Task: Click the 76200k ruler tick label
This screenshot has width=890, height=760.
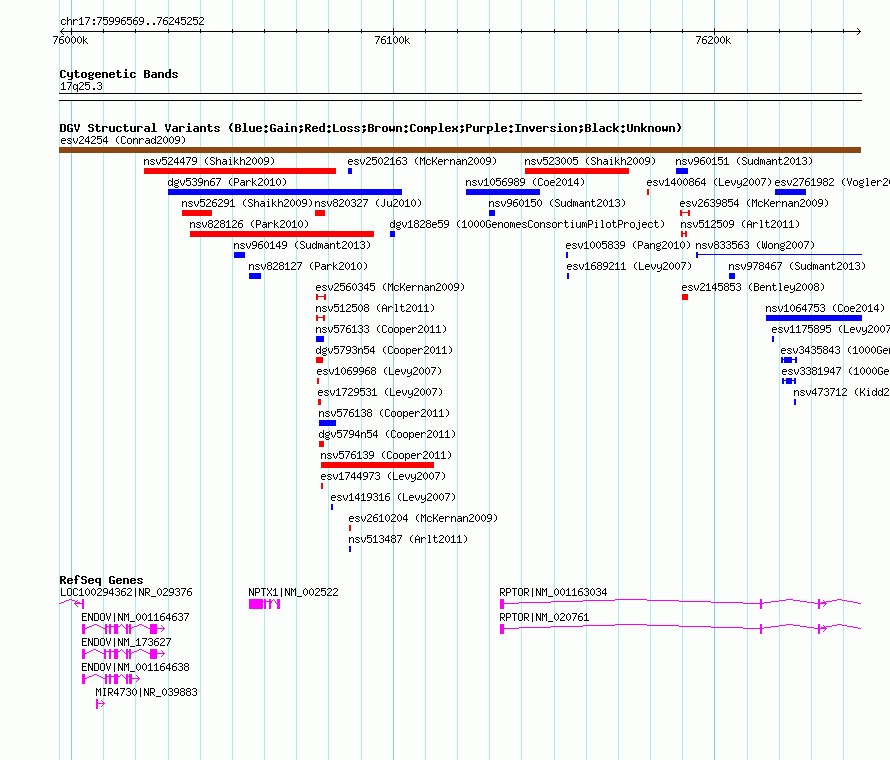Action: [x=713, y=40]
